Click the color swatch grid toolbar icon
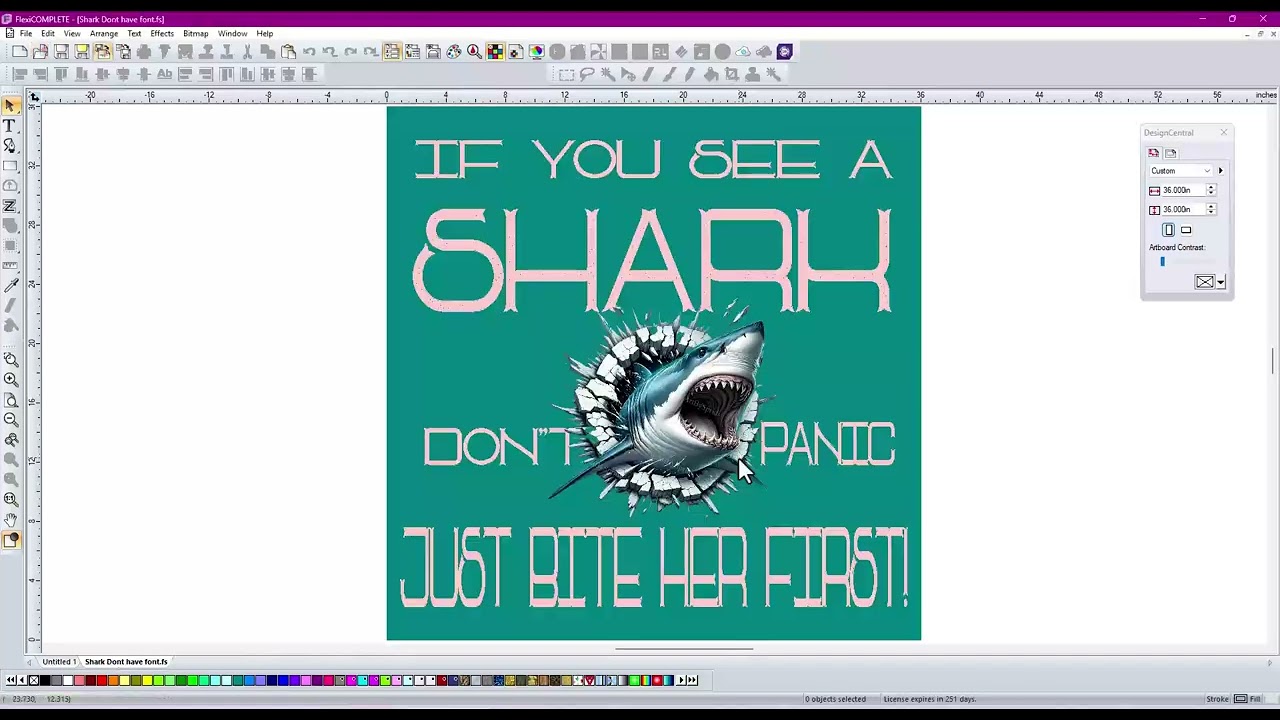 (495, 52)
